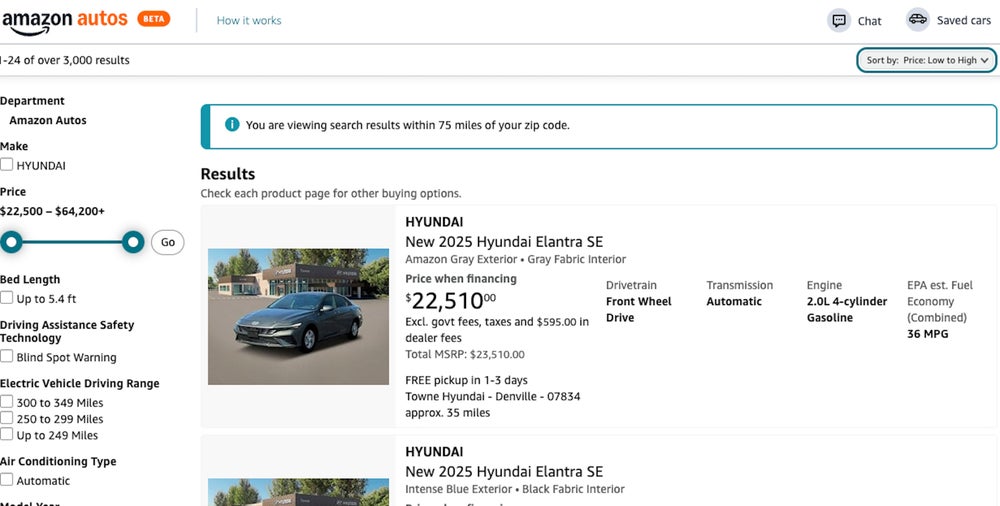Check 250 to 299 Miles range
This screenshot has width=1000, height=506.
tap(6, 418)
